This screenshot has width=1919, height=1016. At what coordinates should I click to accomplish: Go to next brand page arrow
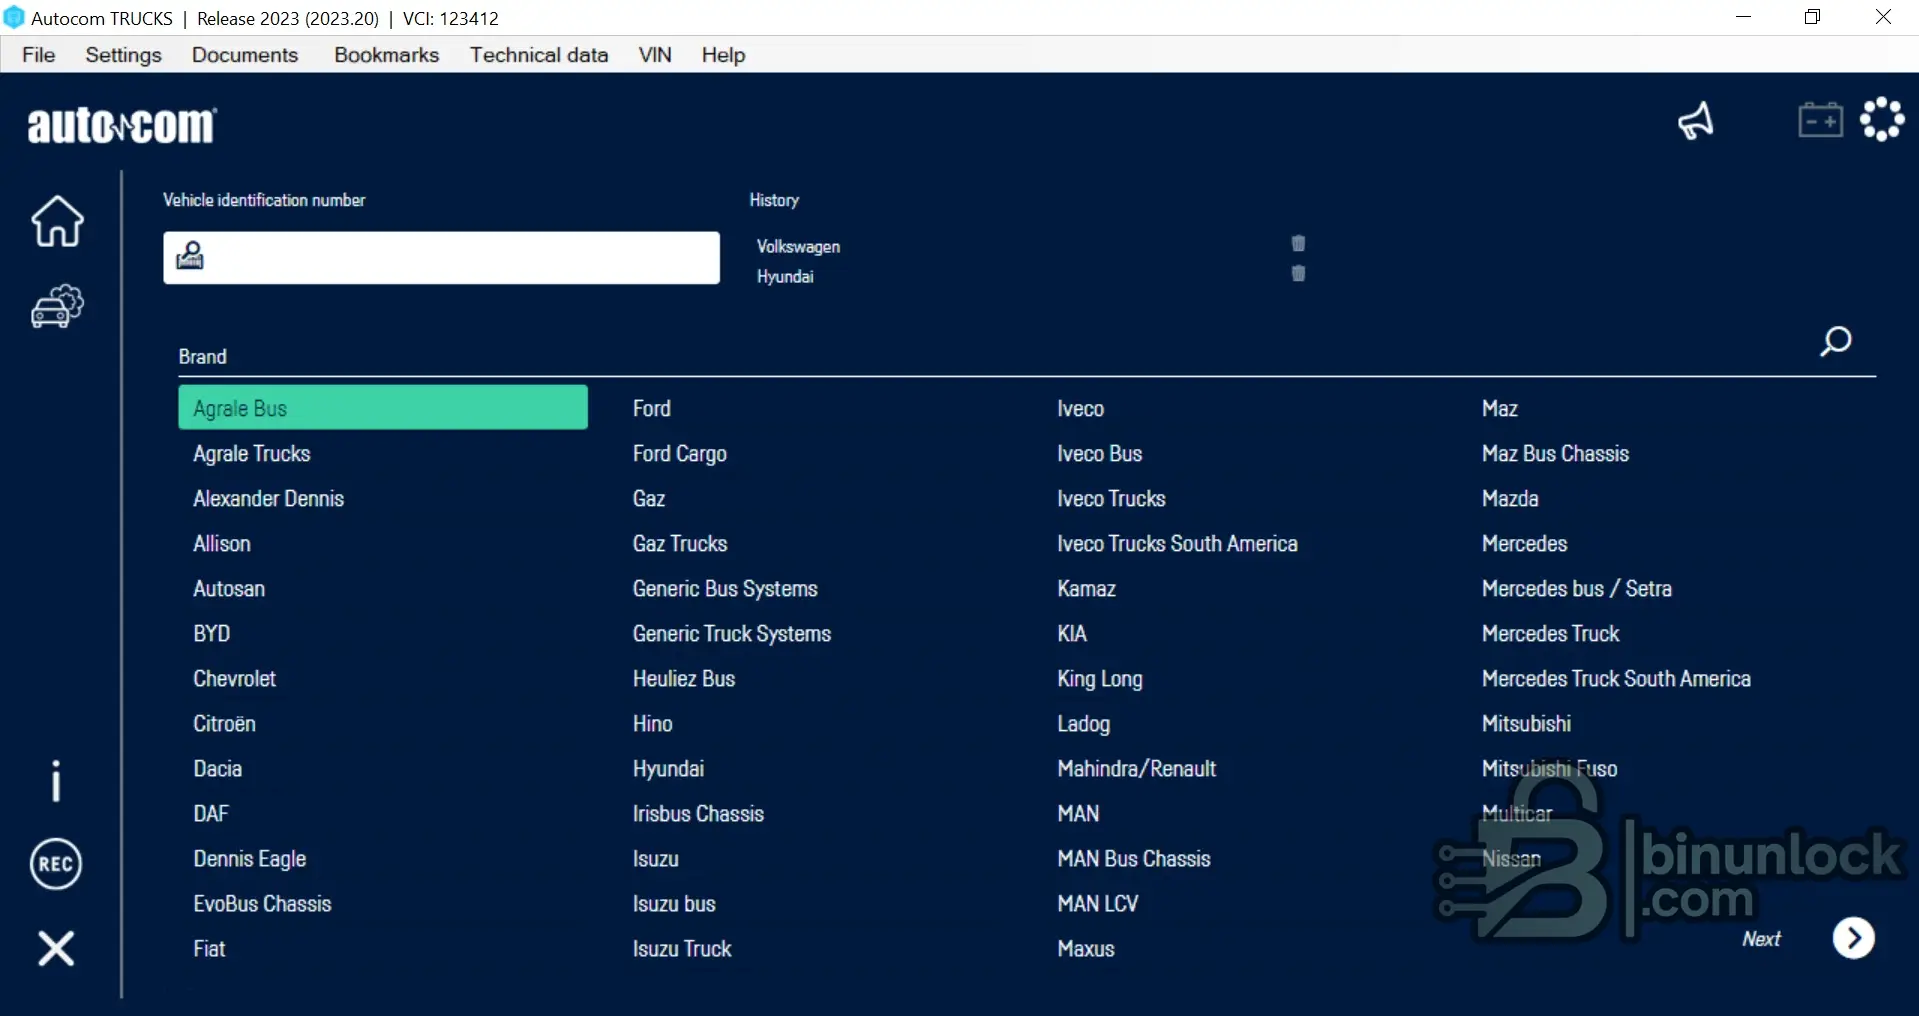pos(1853,938)
